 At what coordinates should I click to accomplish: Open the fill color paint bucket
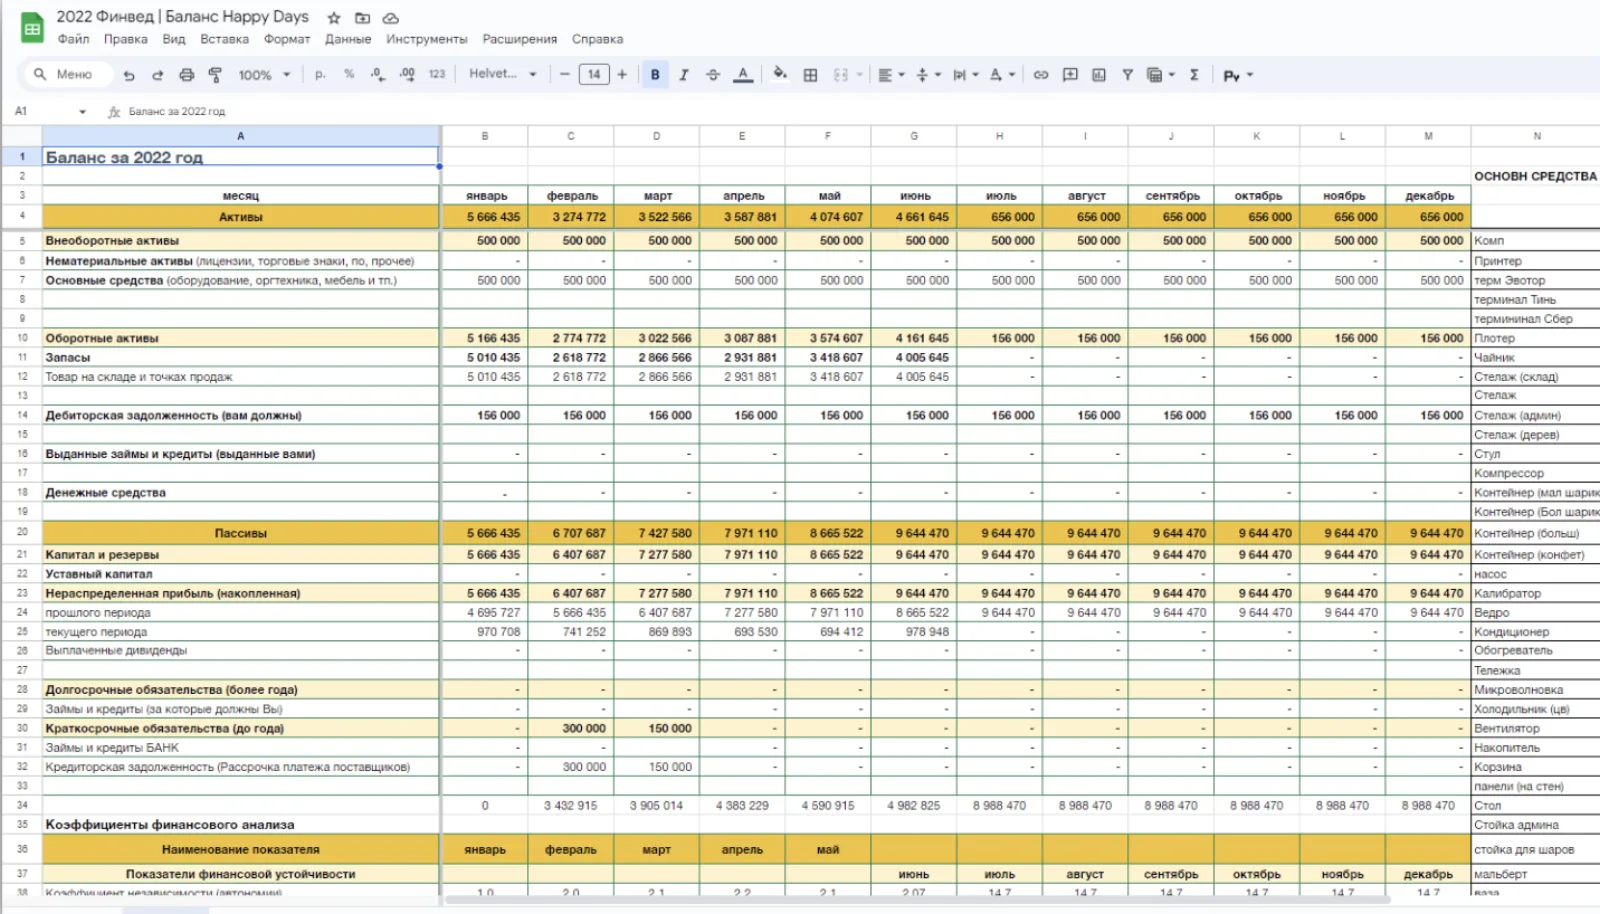pyautogui.click(x=780, y=74)
